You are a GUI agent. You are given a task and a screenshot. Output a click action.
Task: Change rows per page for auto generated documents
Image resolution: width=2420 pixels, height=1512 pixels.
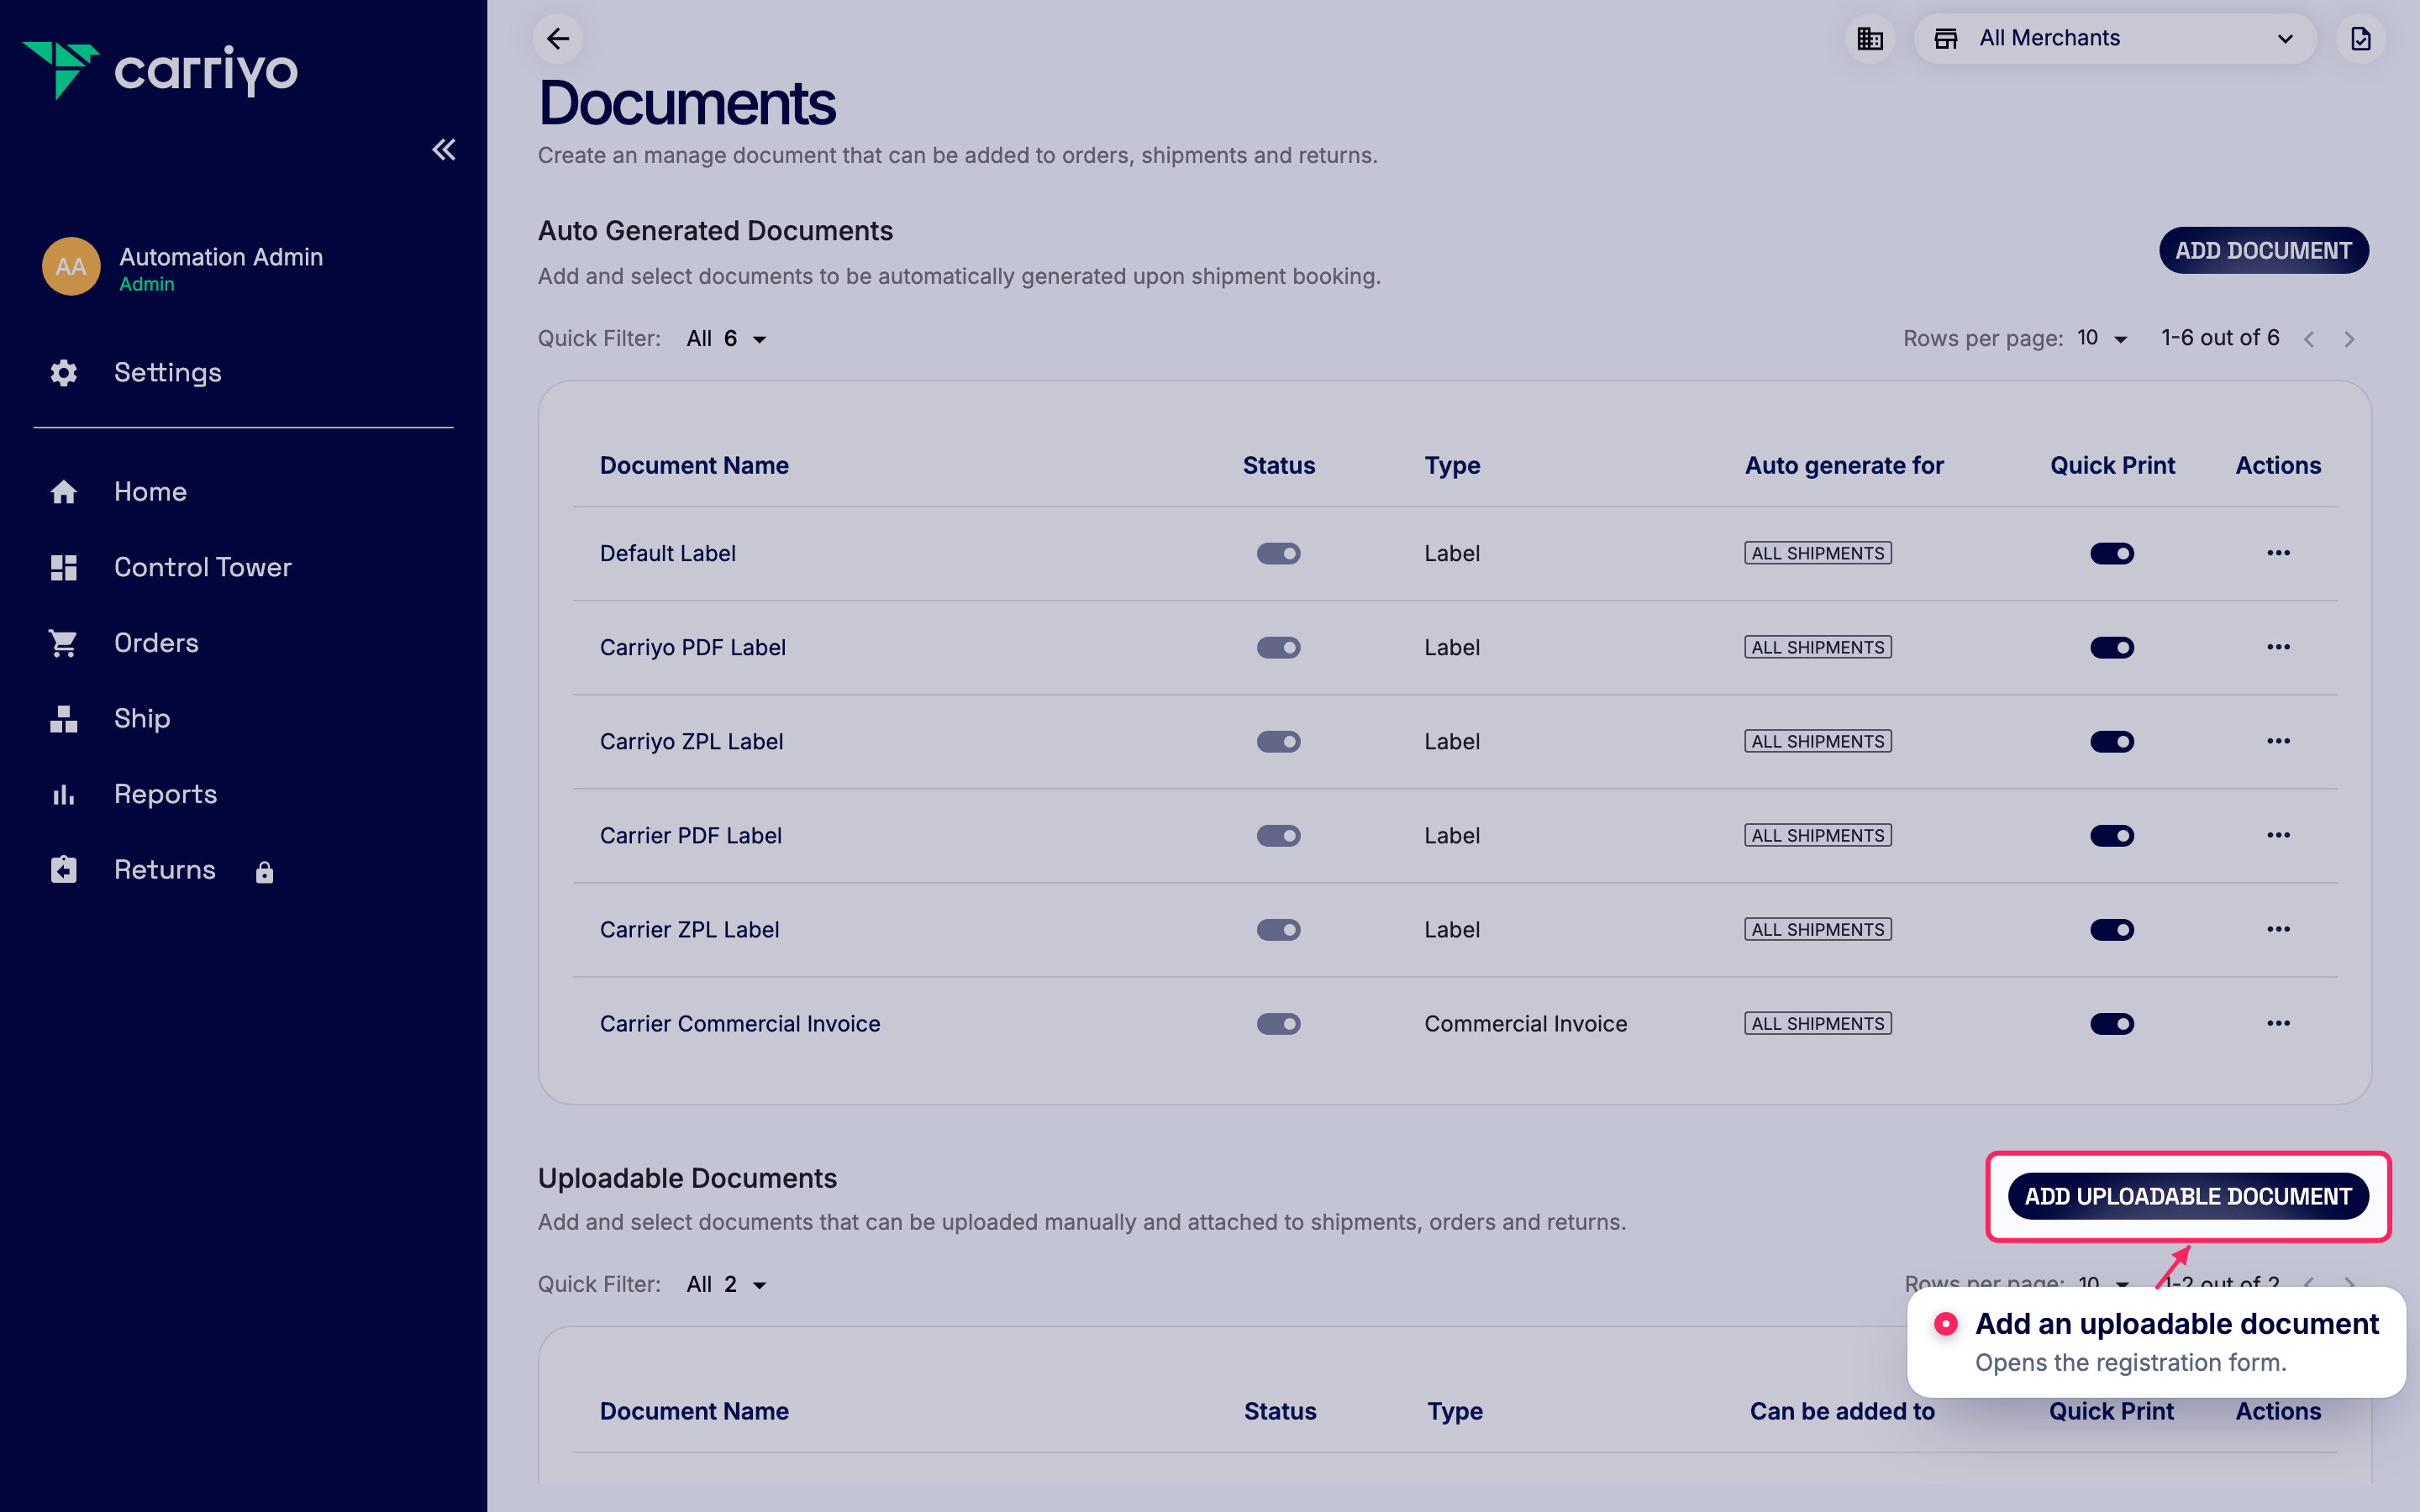pos(2102,338)
